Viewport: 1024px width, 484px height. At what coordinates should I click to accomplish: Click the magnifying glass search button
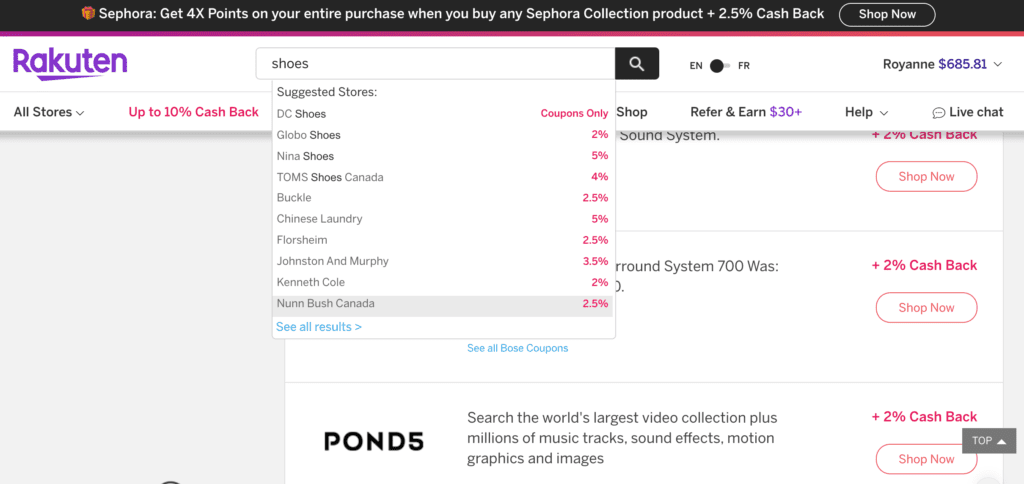pos(637,64)
